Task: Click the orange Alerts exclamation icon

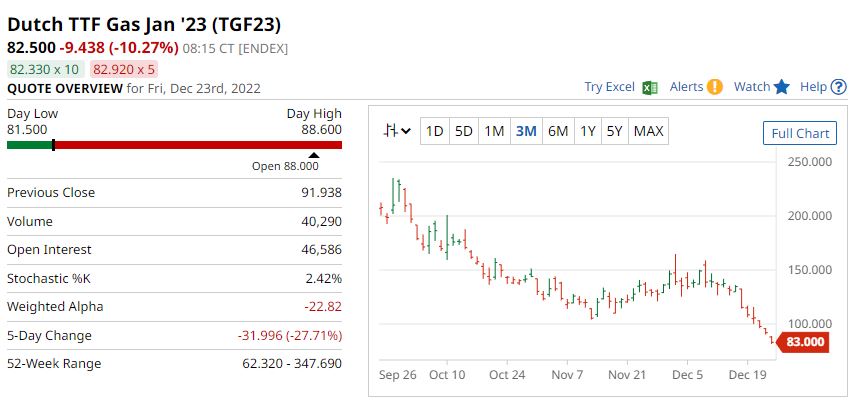Action: (714, 87)
